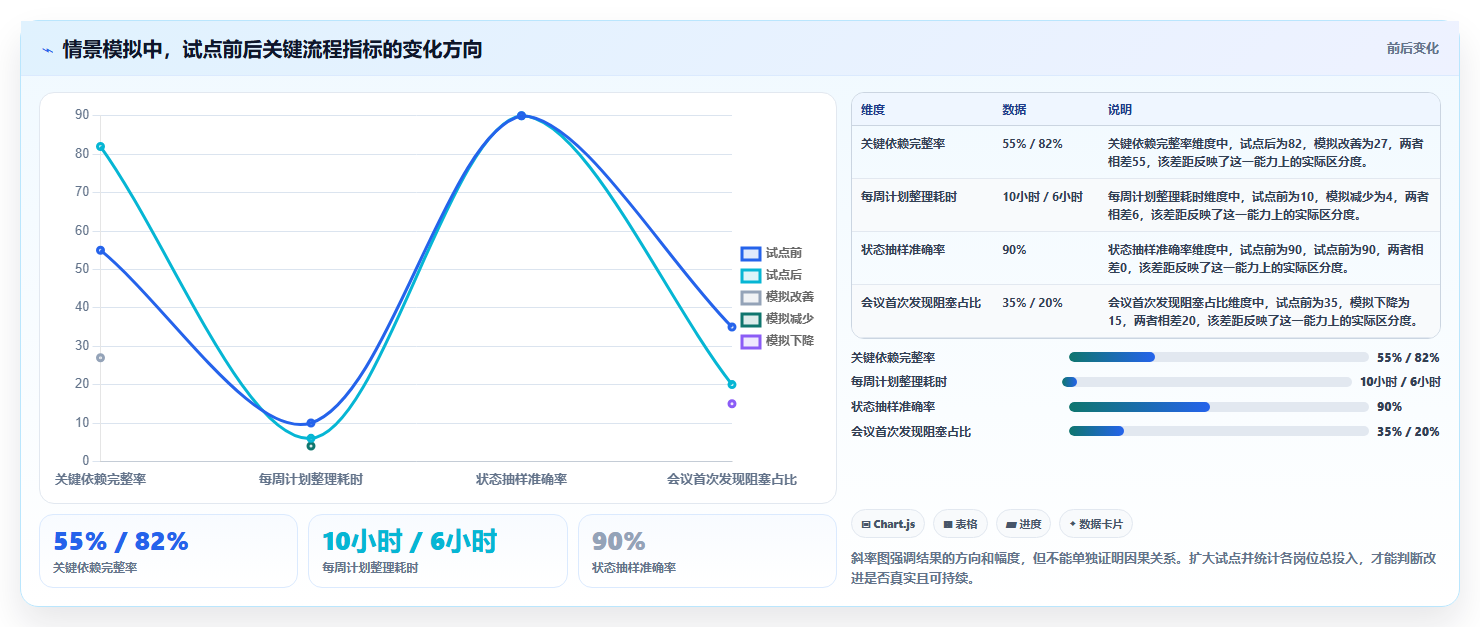Viewport: 1480px width, 627px height.
Task: Click the purple 模拟下降 point at 15
Action: [x=732, y=404]
